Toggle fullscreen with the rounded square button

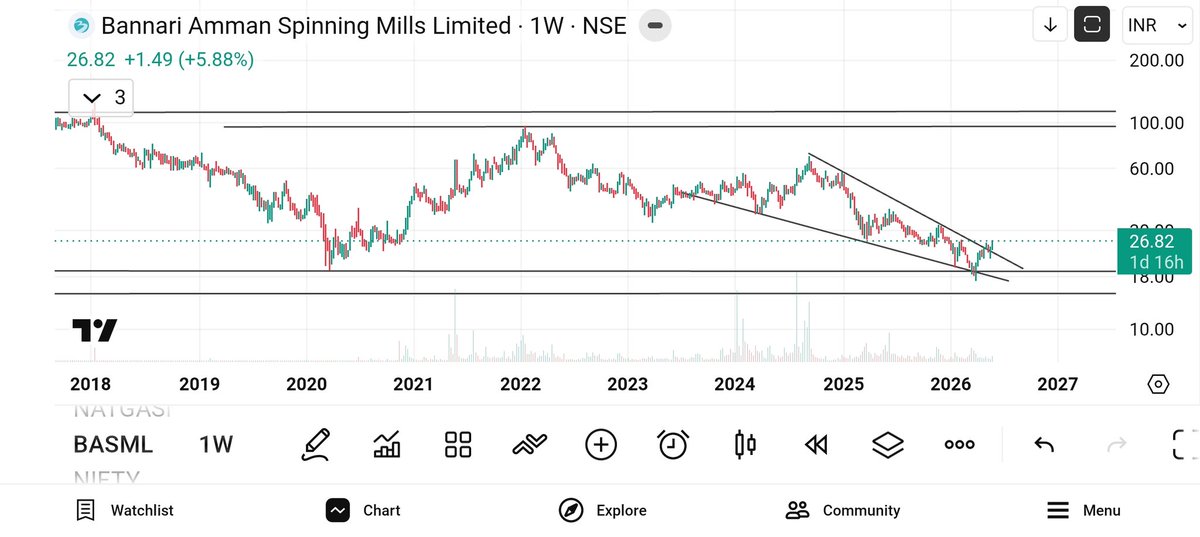(1092, 25)
